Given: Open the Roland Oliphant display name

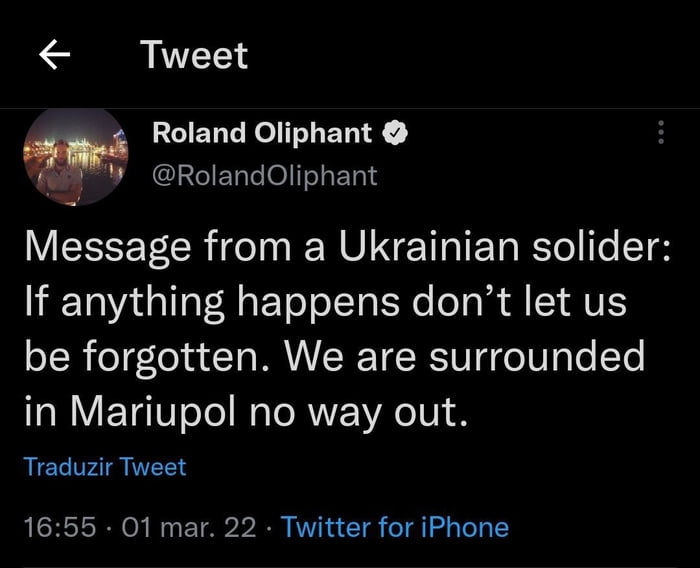Looking at the screenshot, I should (262, 133).
